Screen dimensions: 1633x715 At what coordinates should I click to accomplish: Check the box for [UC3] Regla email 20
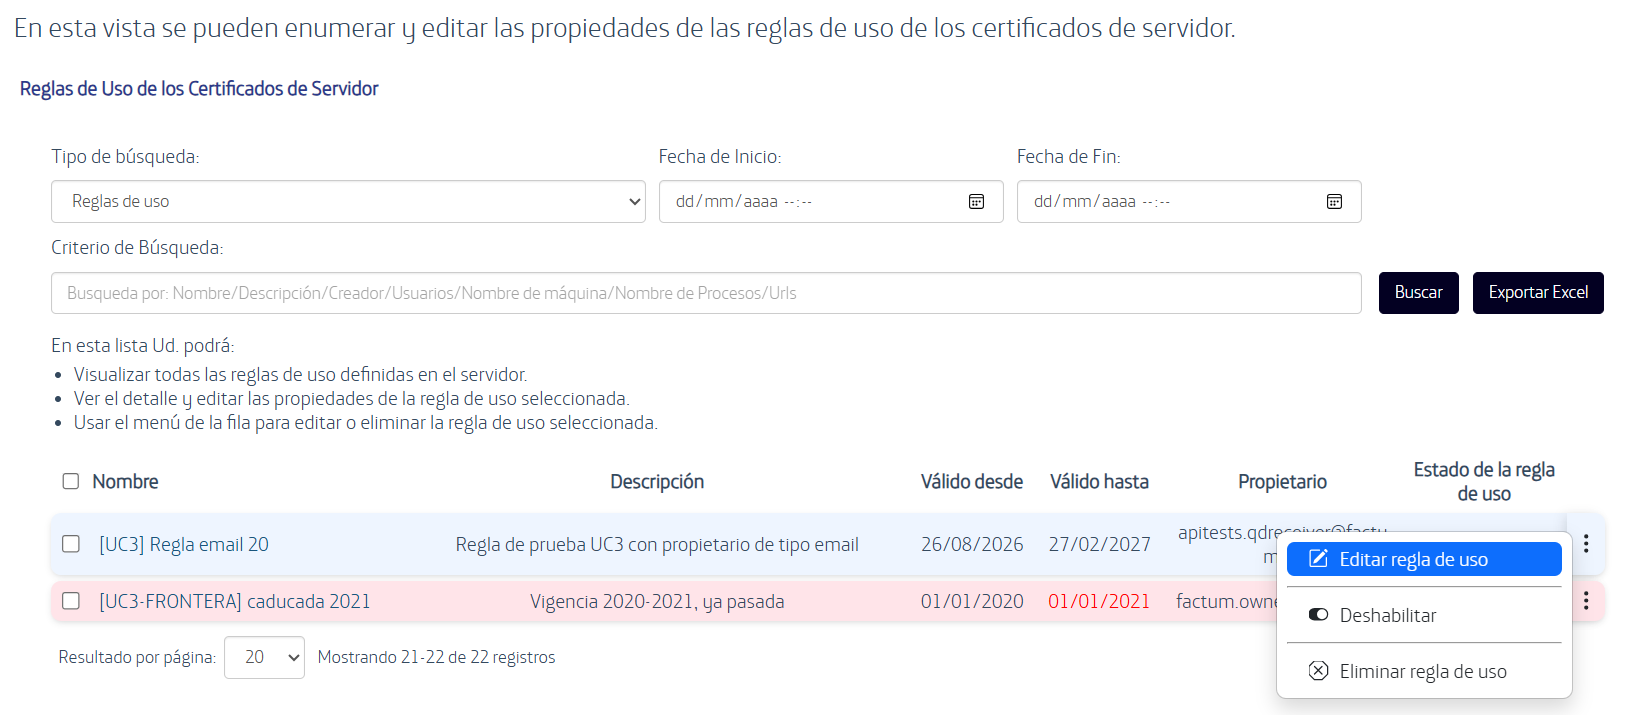click(71, 544)
